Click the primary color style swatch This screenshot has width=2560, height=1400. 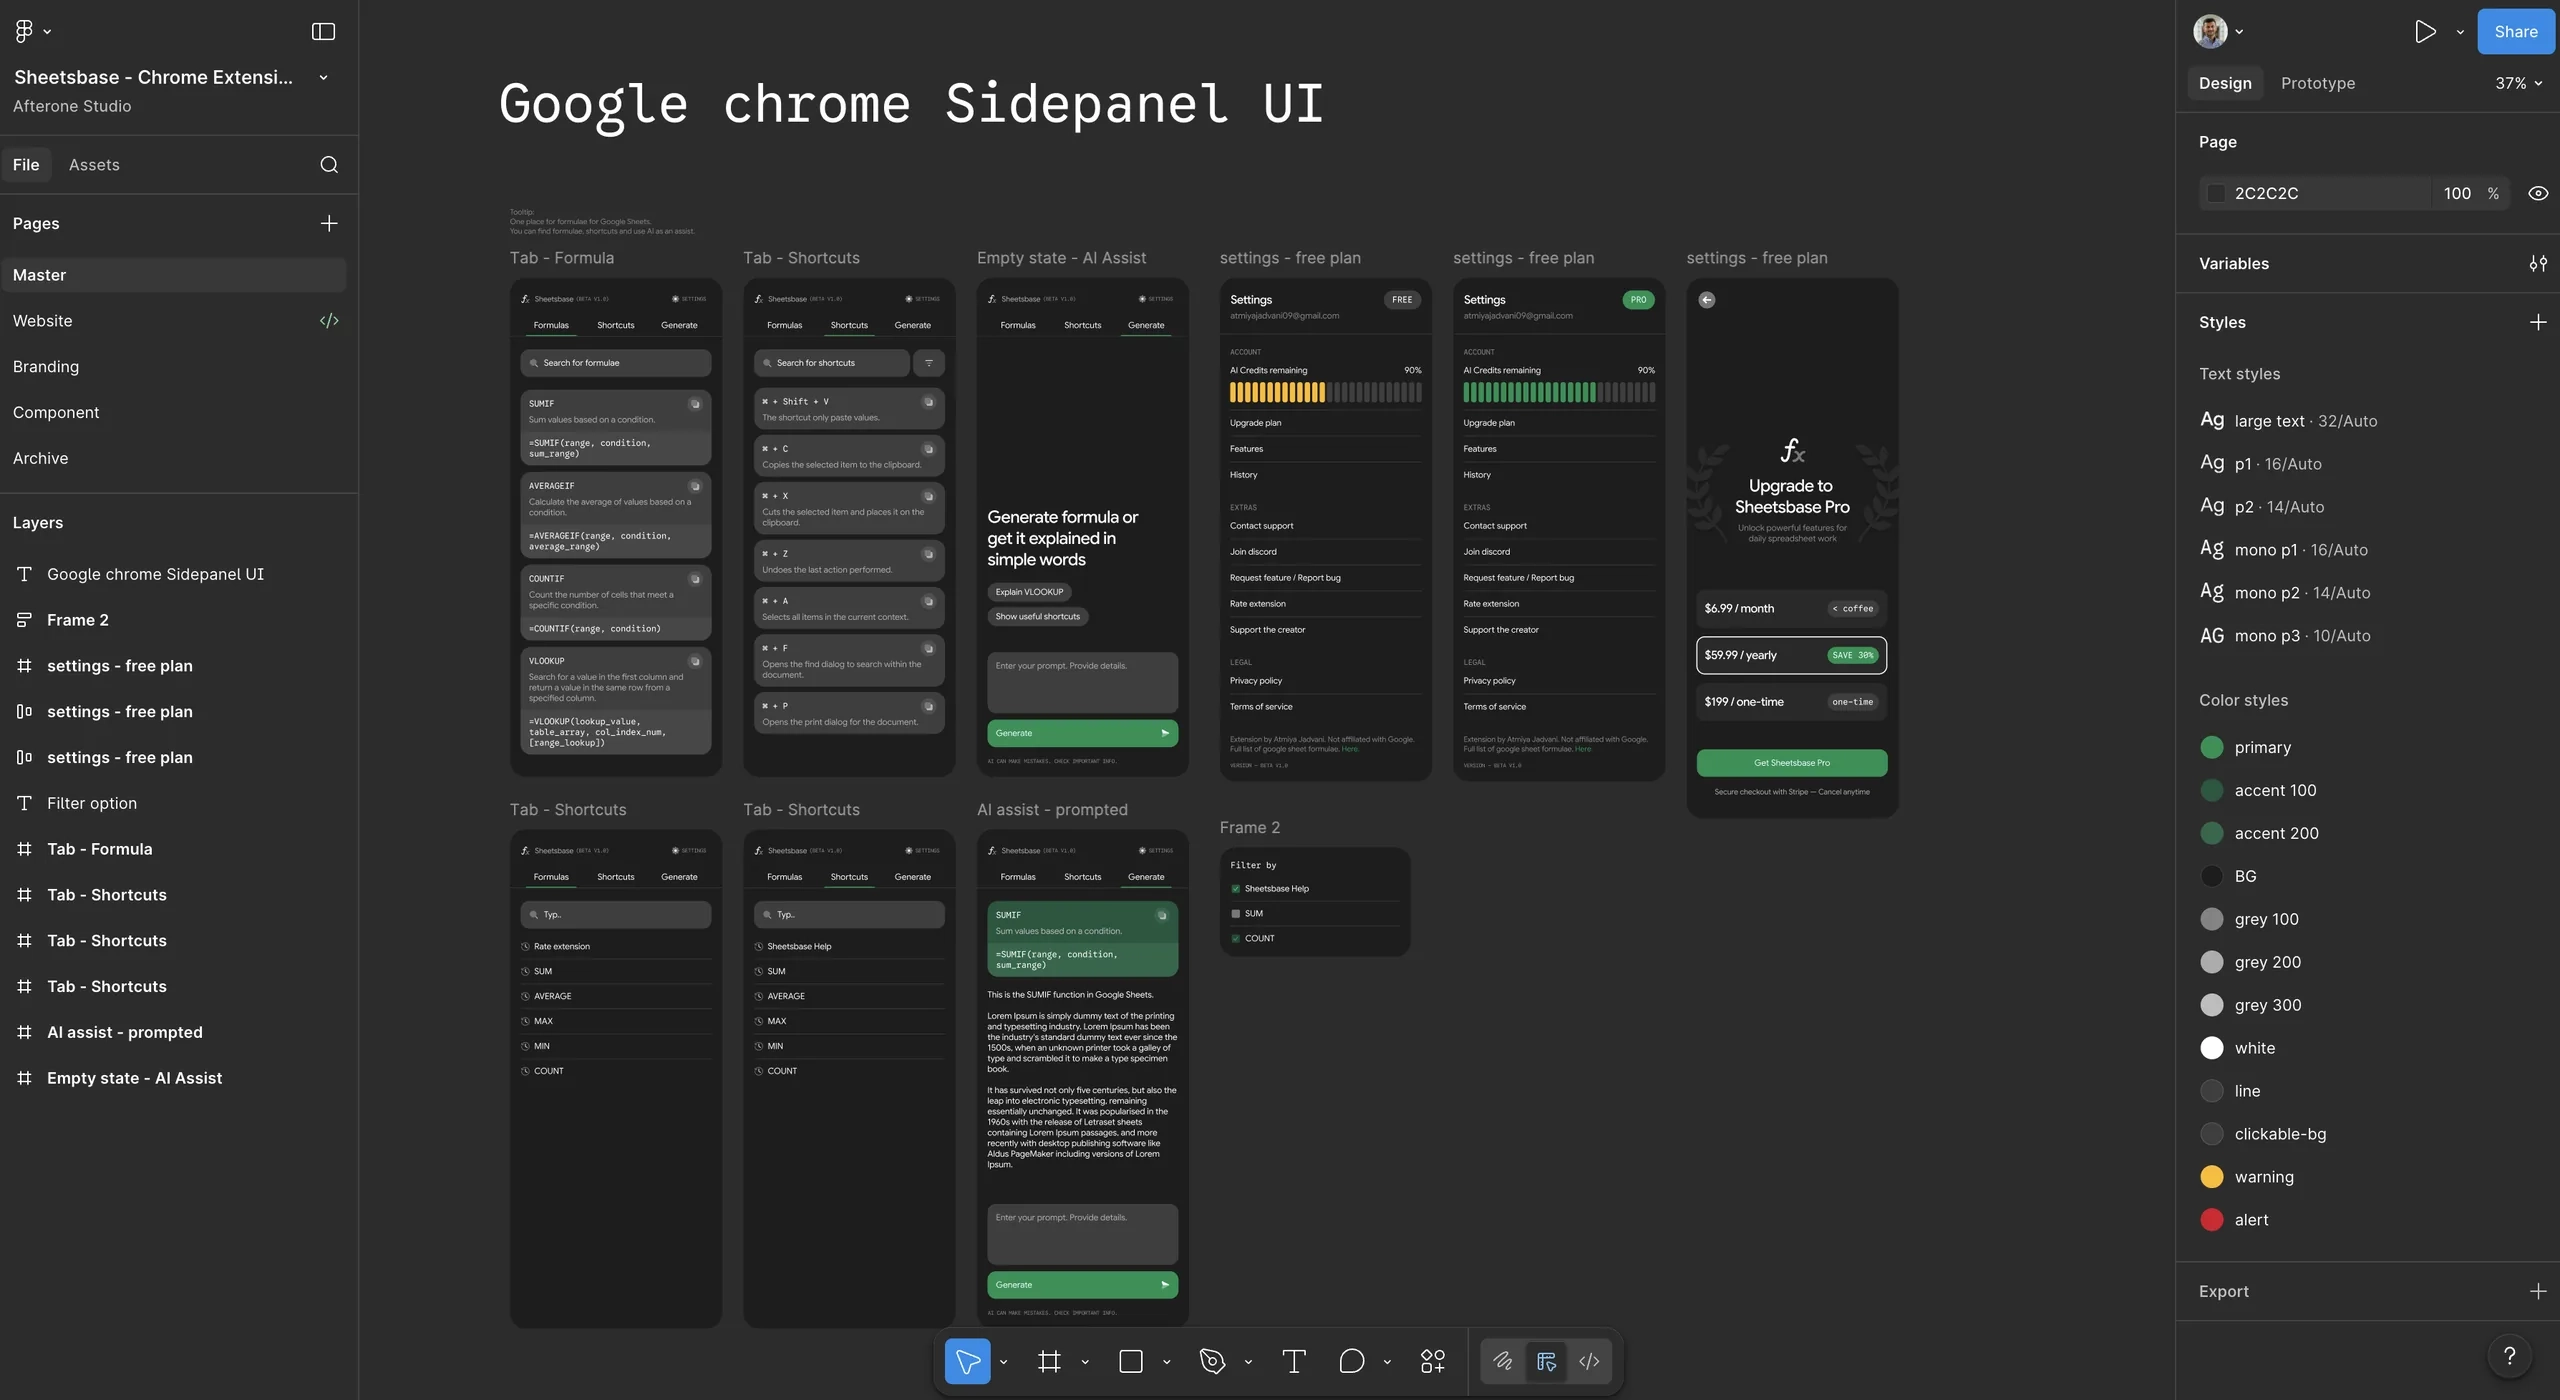click(2212, 747)
